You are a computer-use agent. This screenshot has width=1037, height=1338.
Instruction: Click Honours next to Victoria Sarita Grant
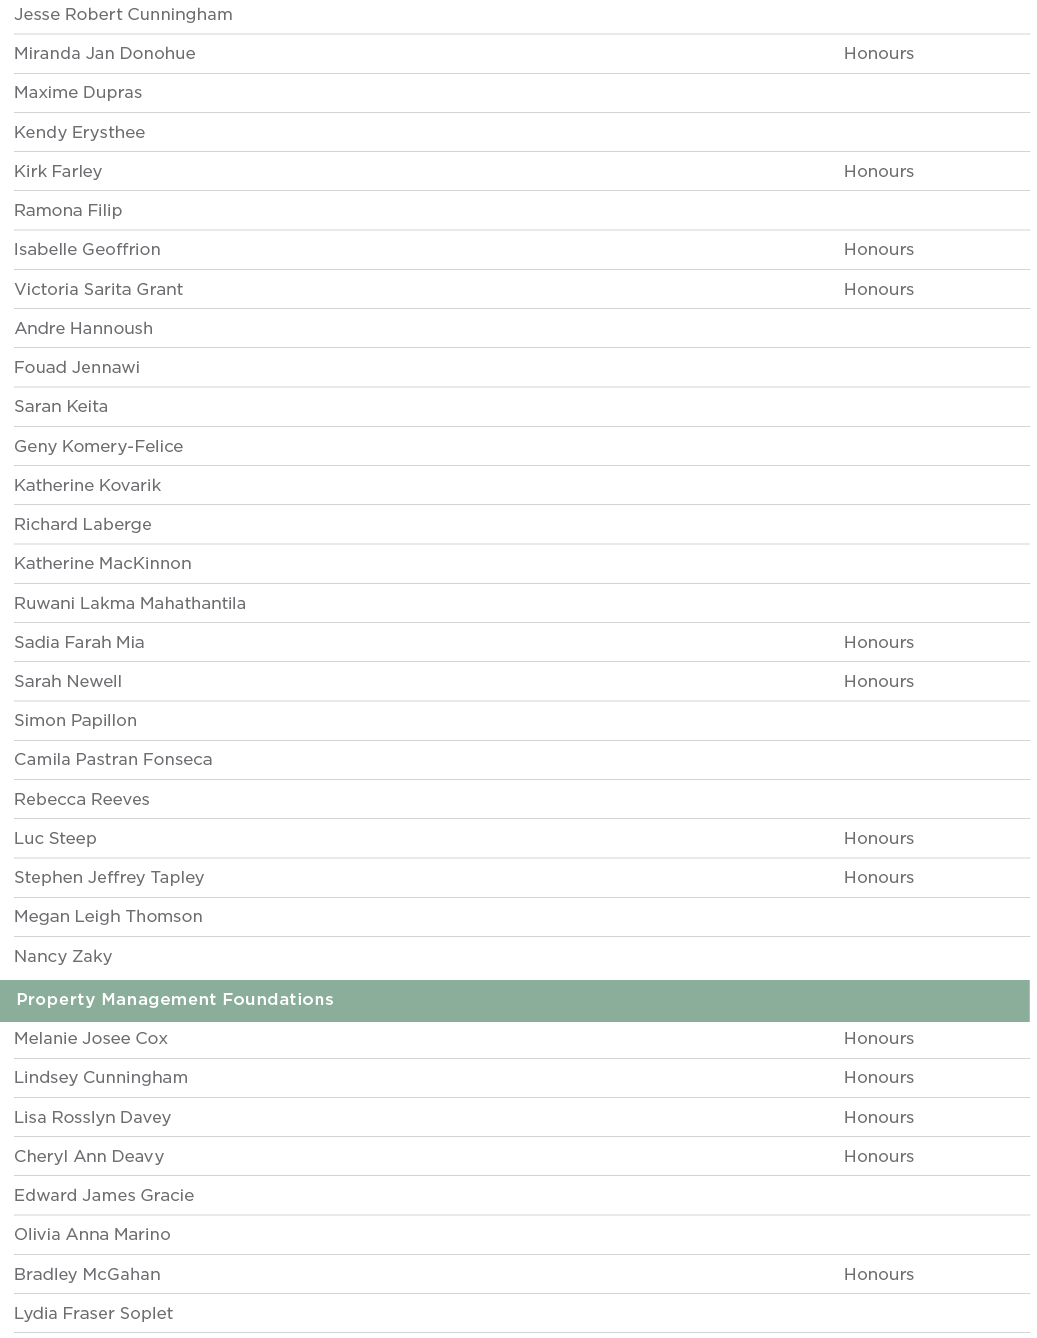click(878, 289)
